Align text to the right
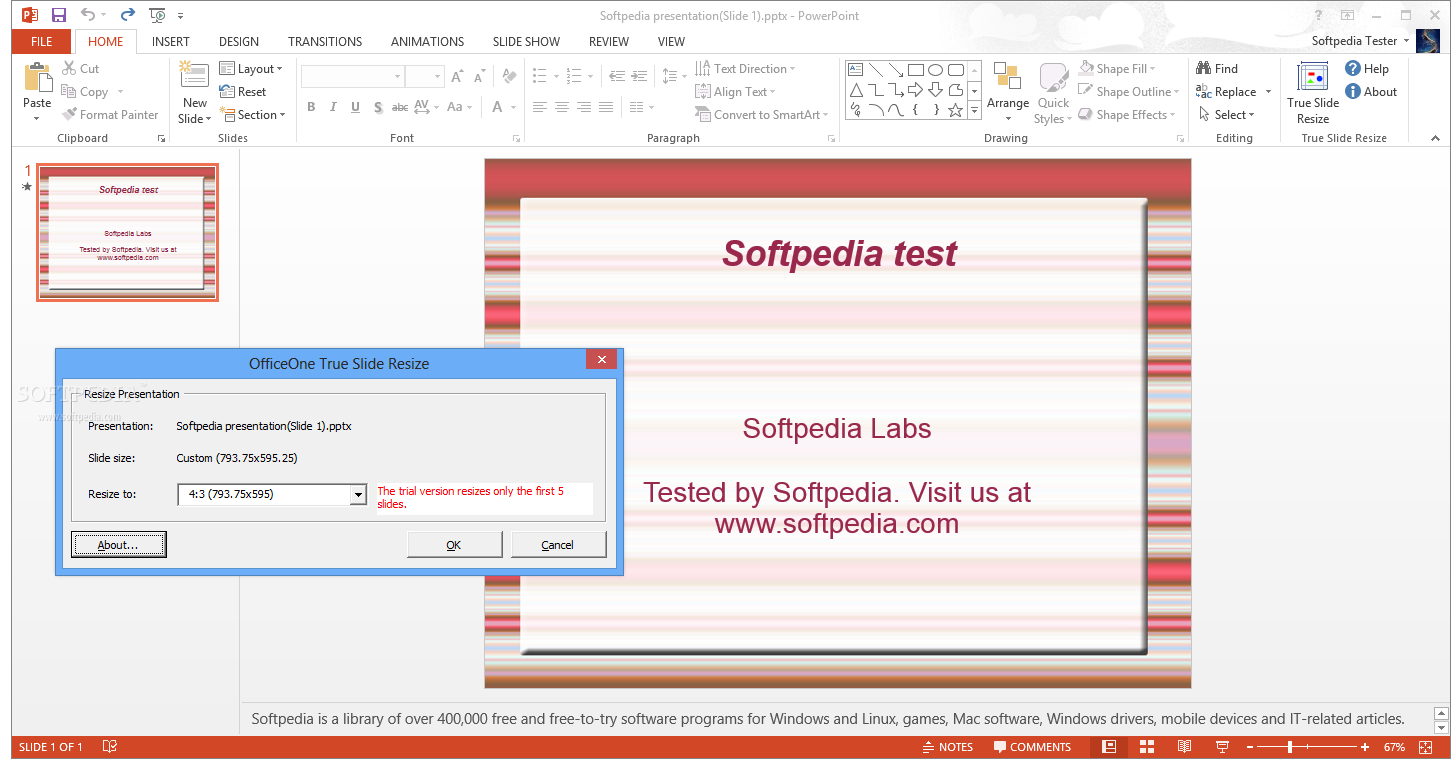The width and height of the screenshot is (1451, 759). [584, 107]
